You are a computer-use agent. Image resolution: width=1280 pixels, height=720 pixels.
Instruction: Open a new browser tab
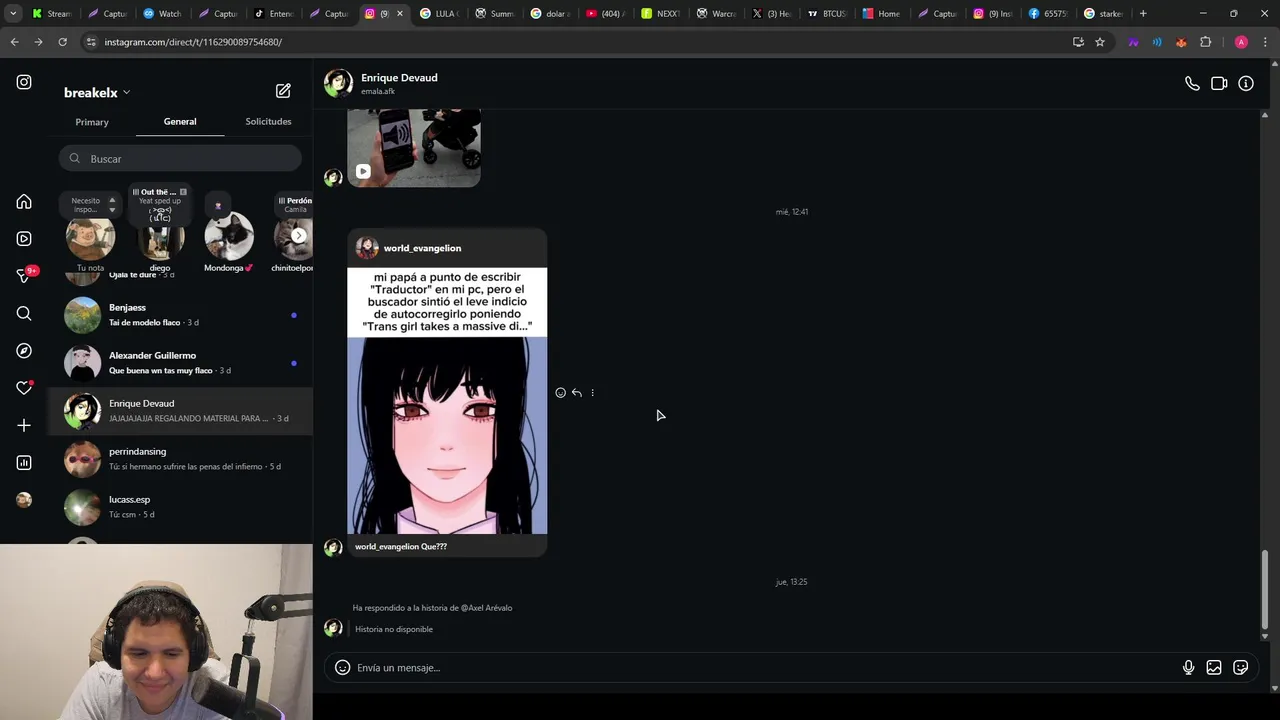coord(1143,14)
